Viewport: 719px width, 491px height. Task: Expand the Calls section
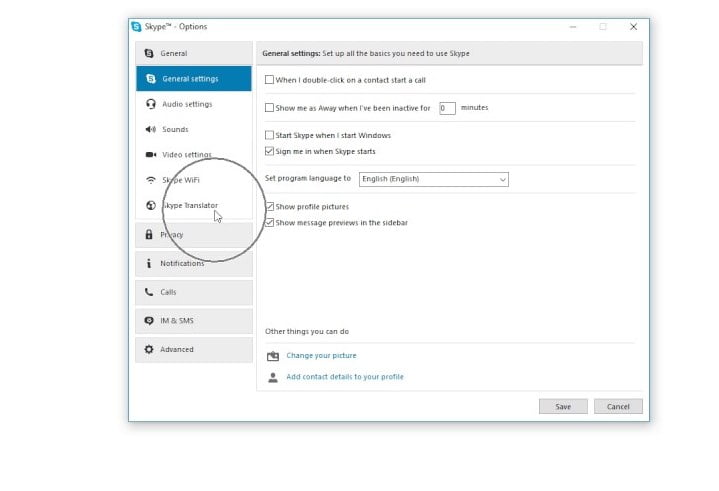[x=194, y=292]
